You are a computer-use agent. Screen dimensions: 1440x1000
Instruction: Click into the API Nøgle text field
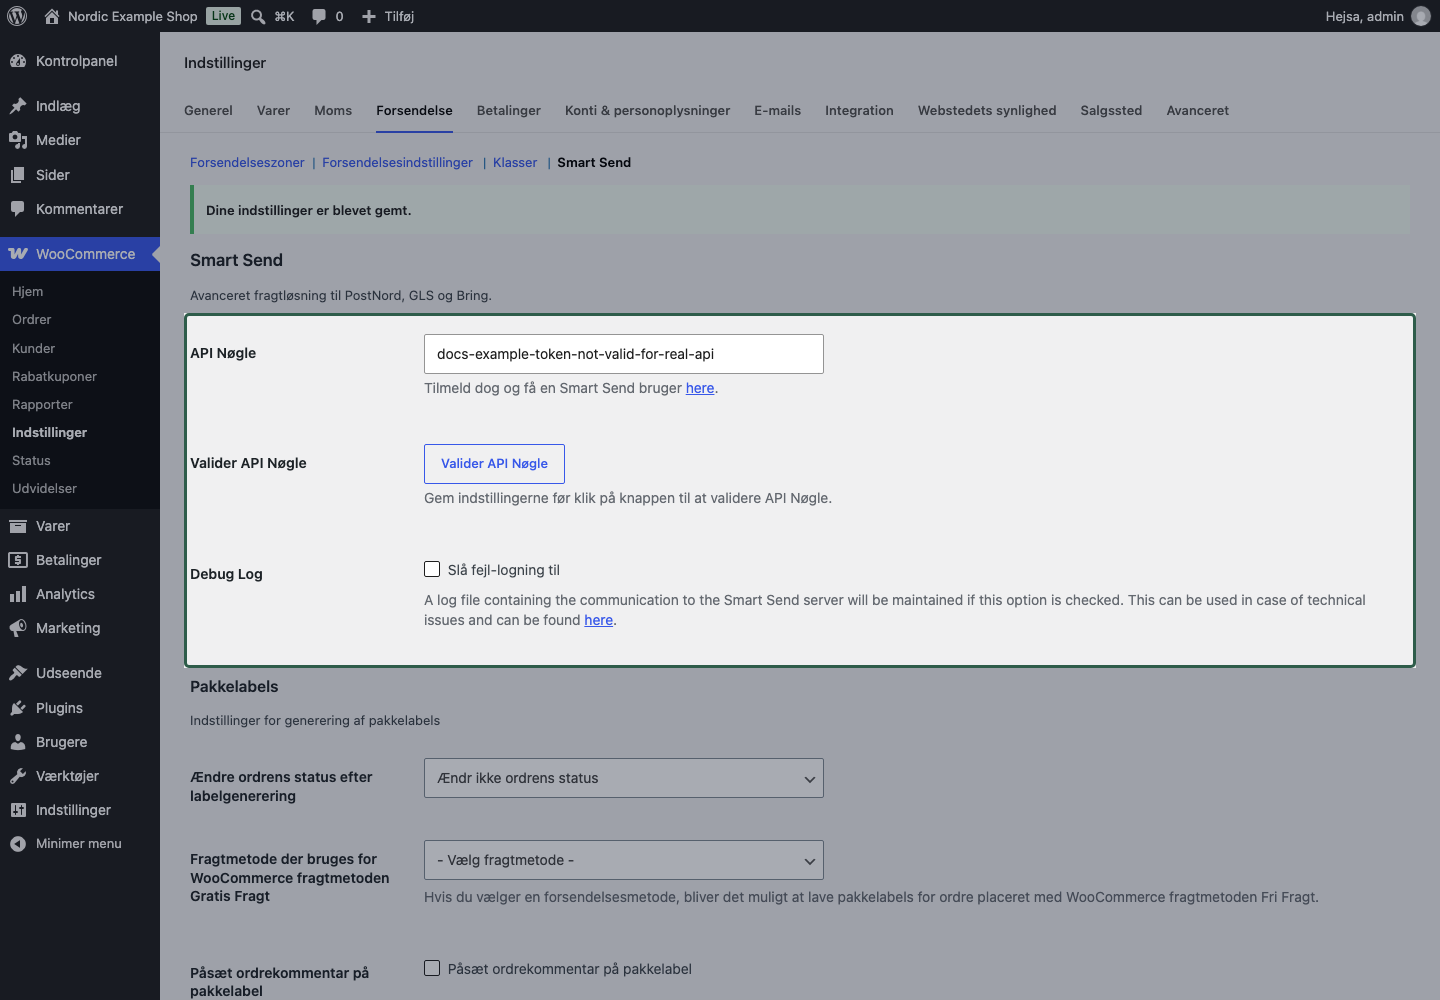click(624, 354)
